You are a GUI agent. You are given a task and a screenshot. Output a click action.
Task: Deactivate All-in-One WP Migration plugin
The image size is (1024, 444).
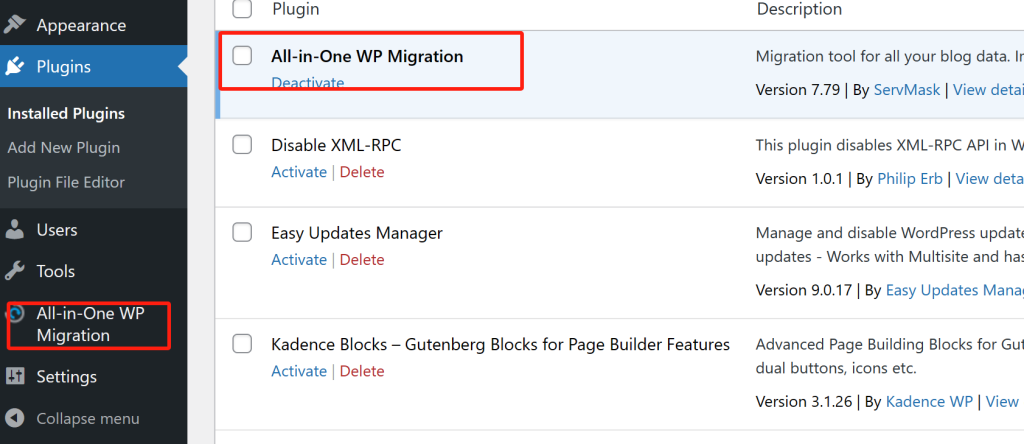point(308,83)
